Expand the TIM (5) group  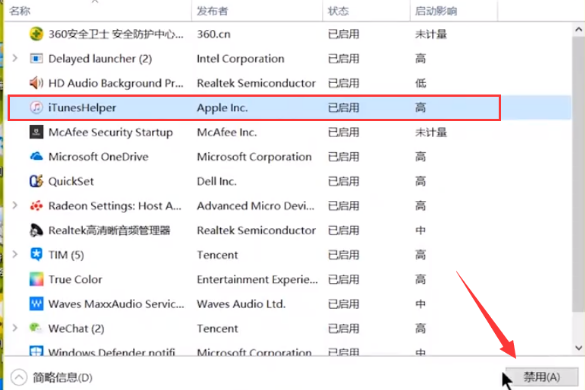point(15,255)
